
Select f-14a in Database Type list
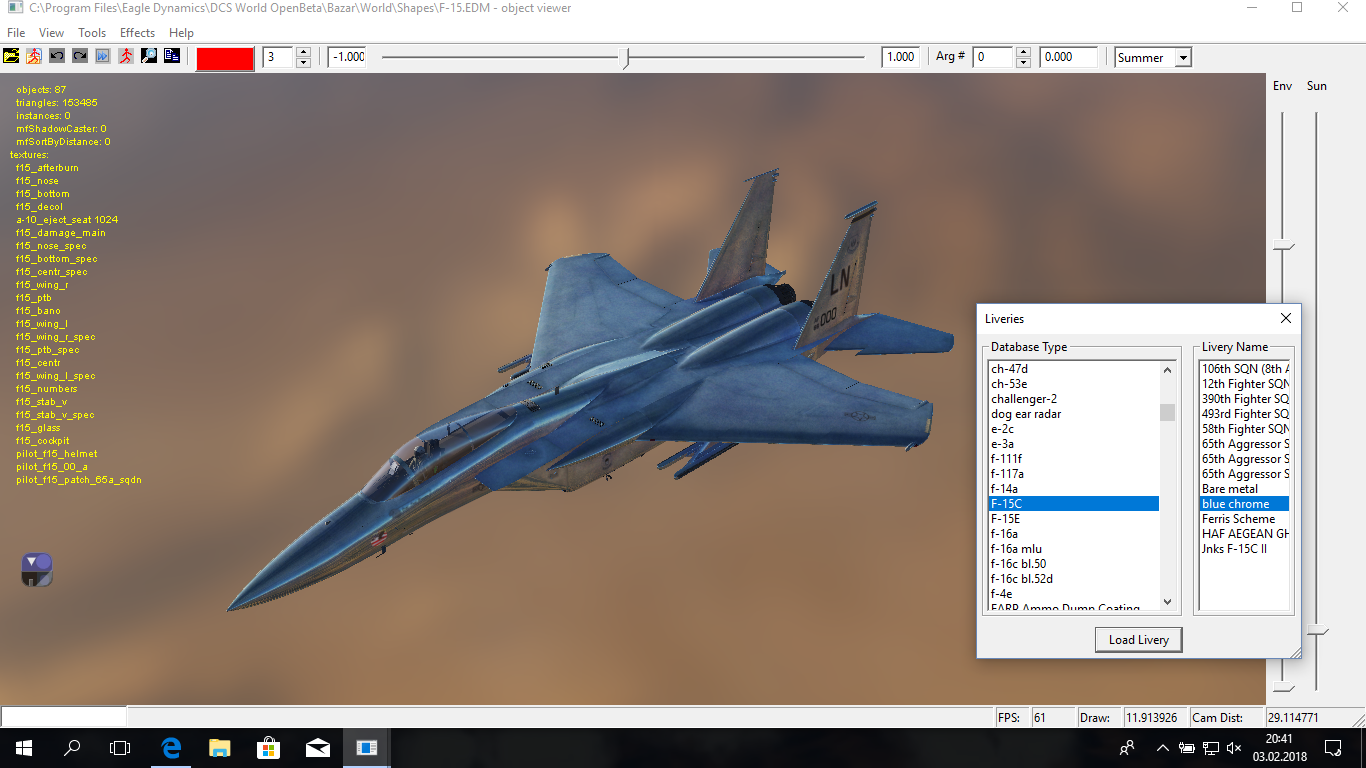1073,489
